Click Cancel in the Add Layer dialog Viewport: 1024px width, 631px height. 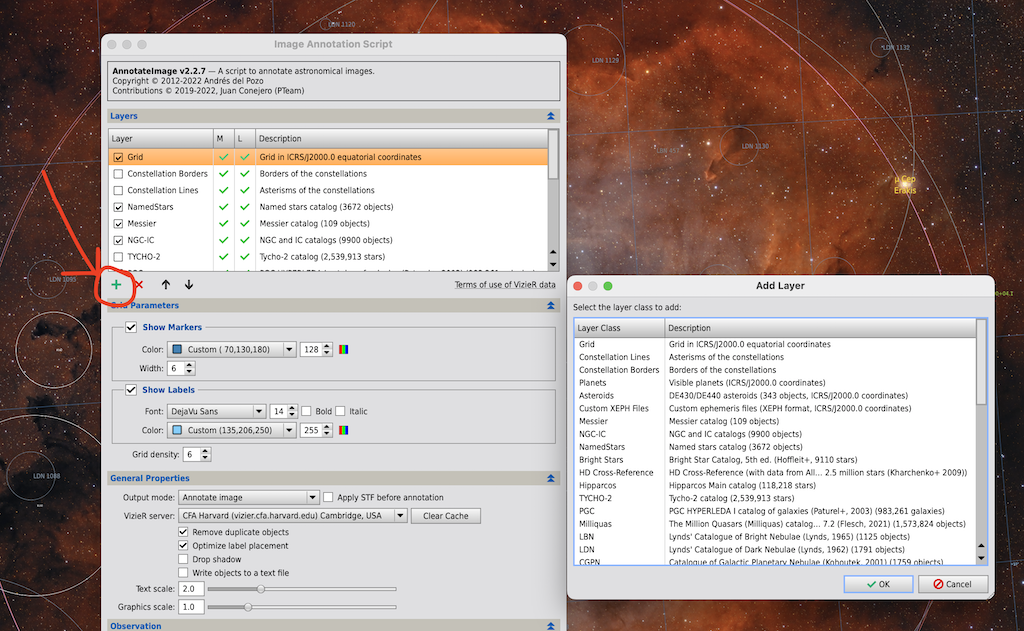click(x=953, y=584)
